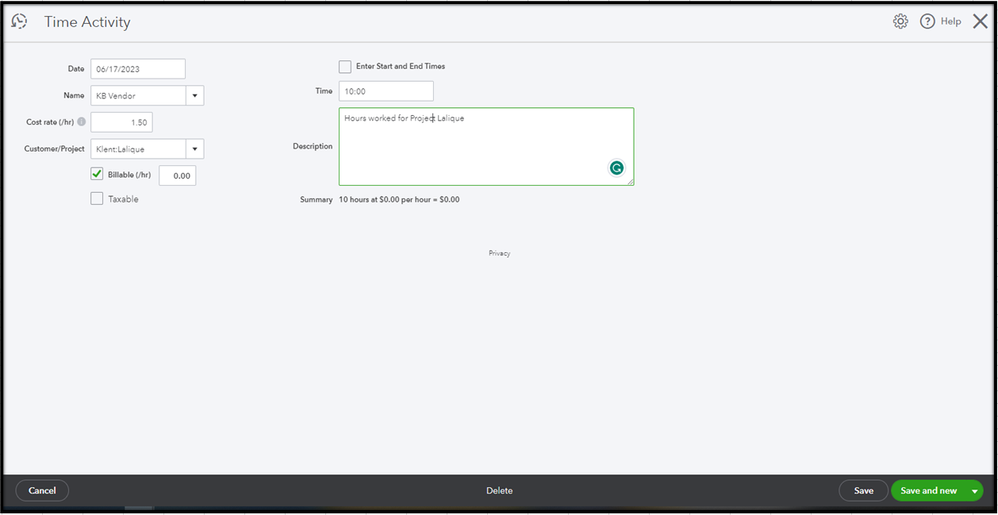Close the Time Activity window

coord(980,22)
